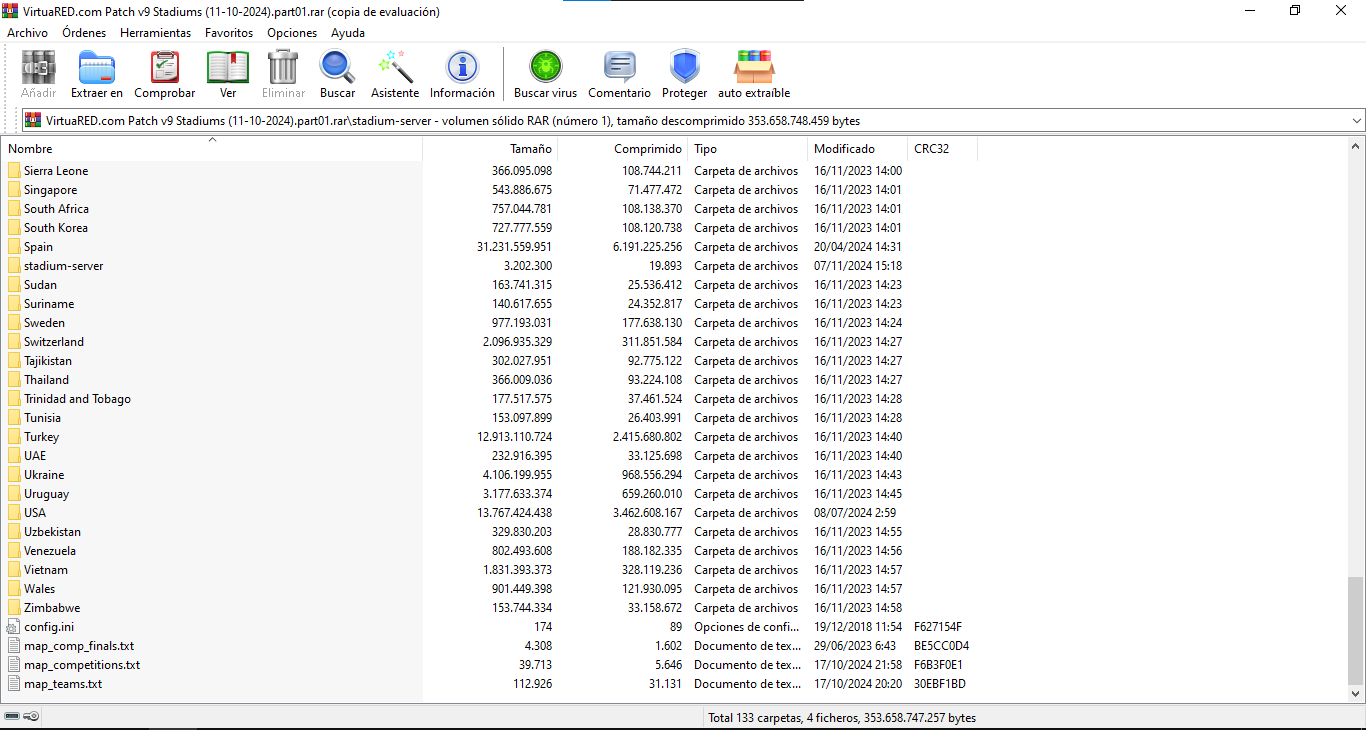
Task: Select map_teams.txt file icon
Action: (14, 684)
